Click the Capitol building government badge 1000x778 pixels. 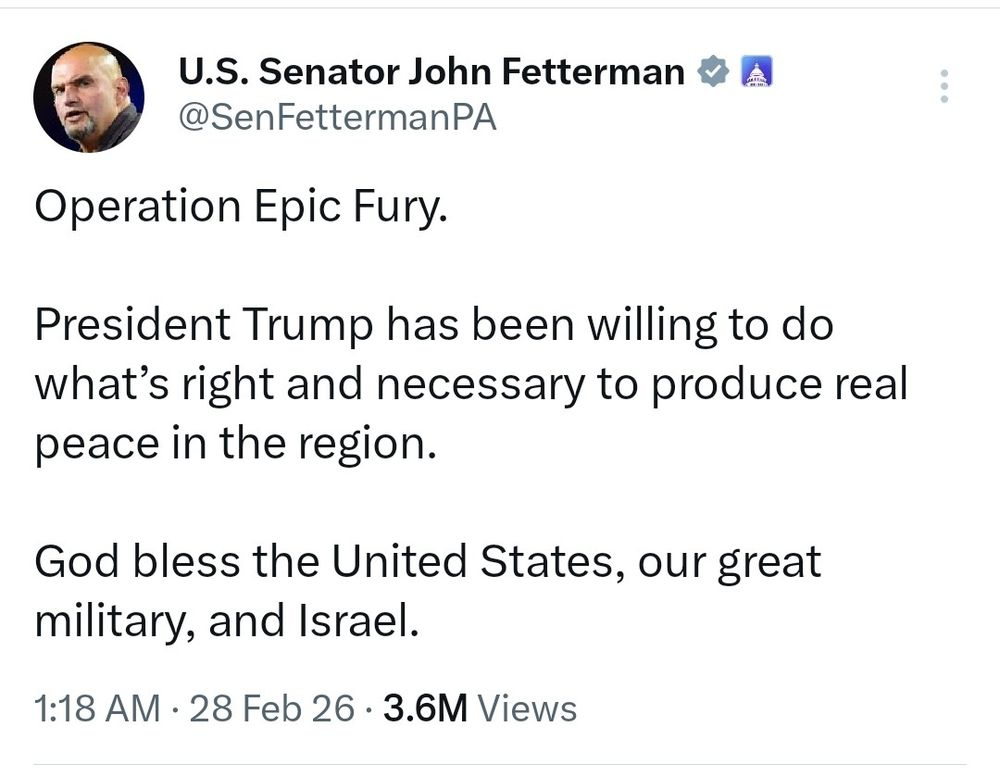(754, 73)
